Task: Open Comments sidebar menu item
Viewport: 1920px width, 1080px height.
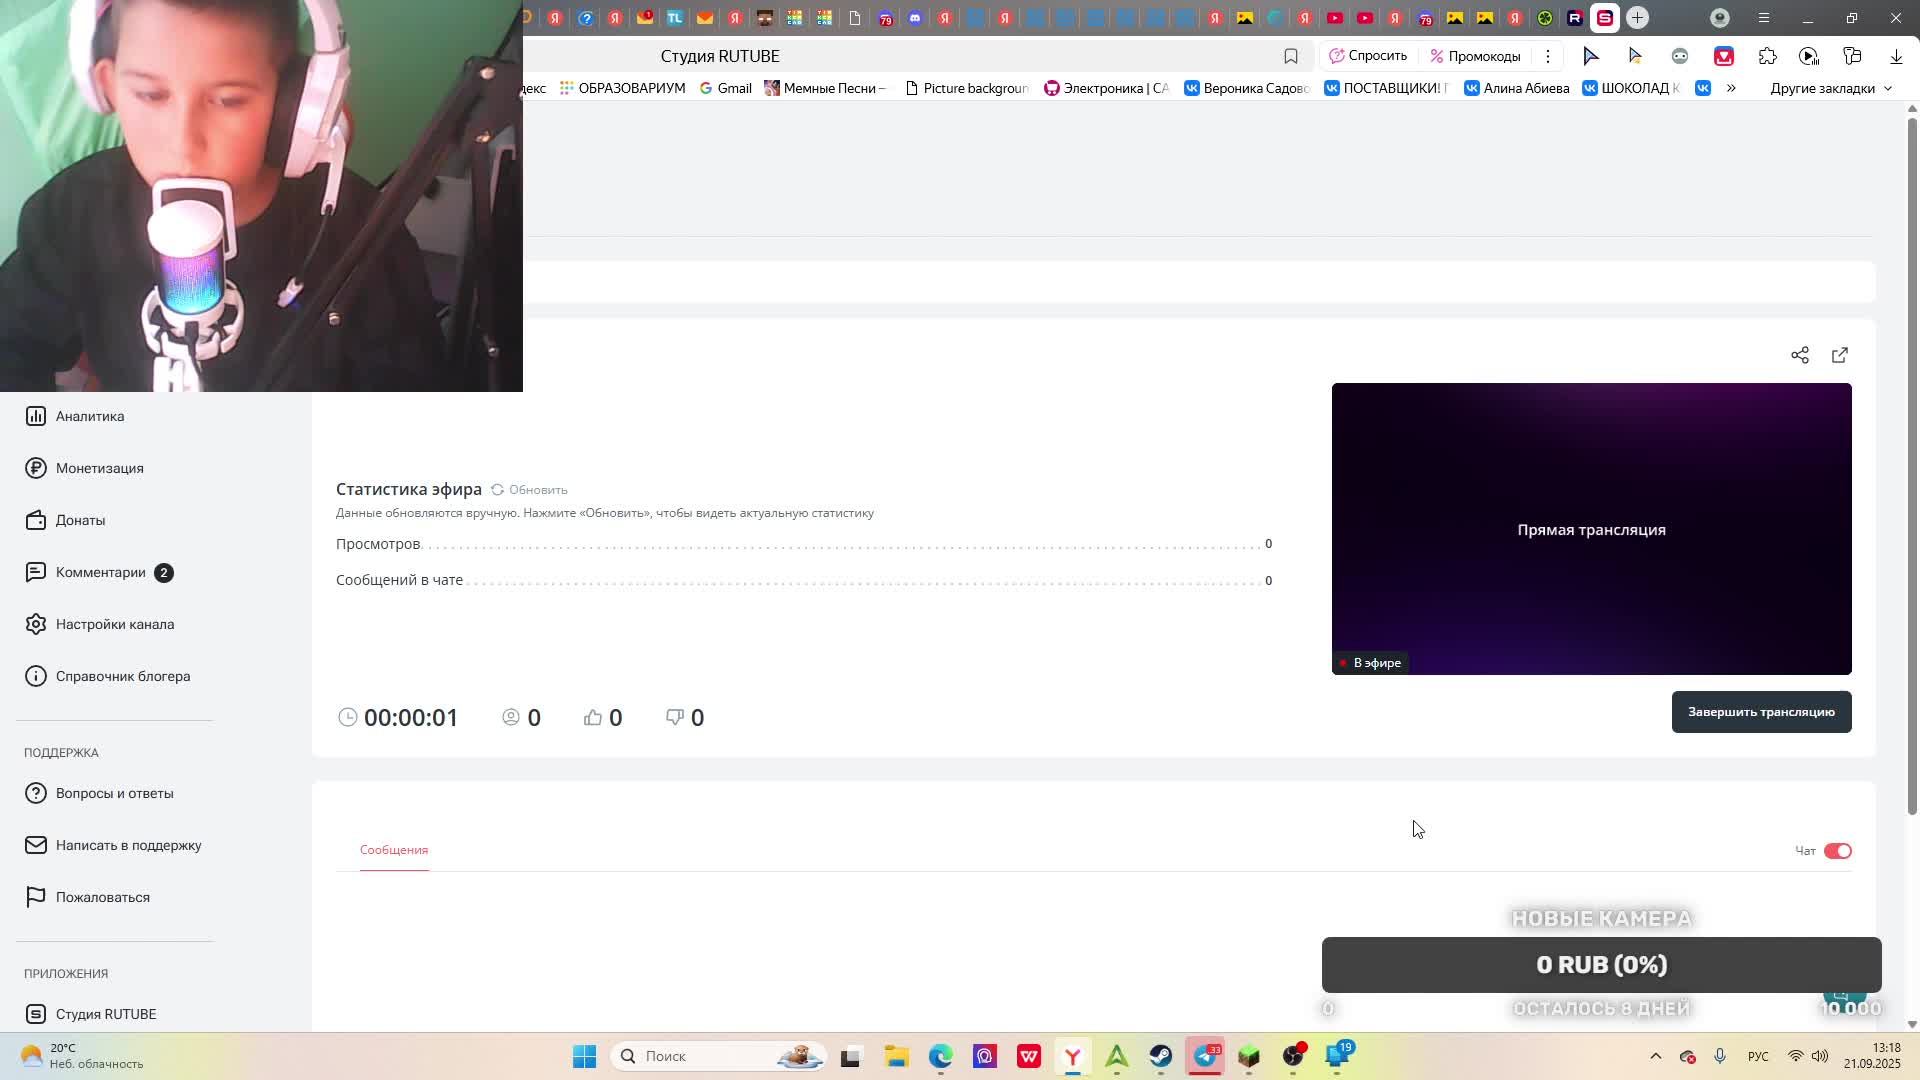Action: (x=100, y=572)
